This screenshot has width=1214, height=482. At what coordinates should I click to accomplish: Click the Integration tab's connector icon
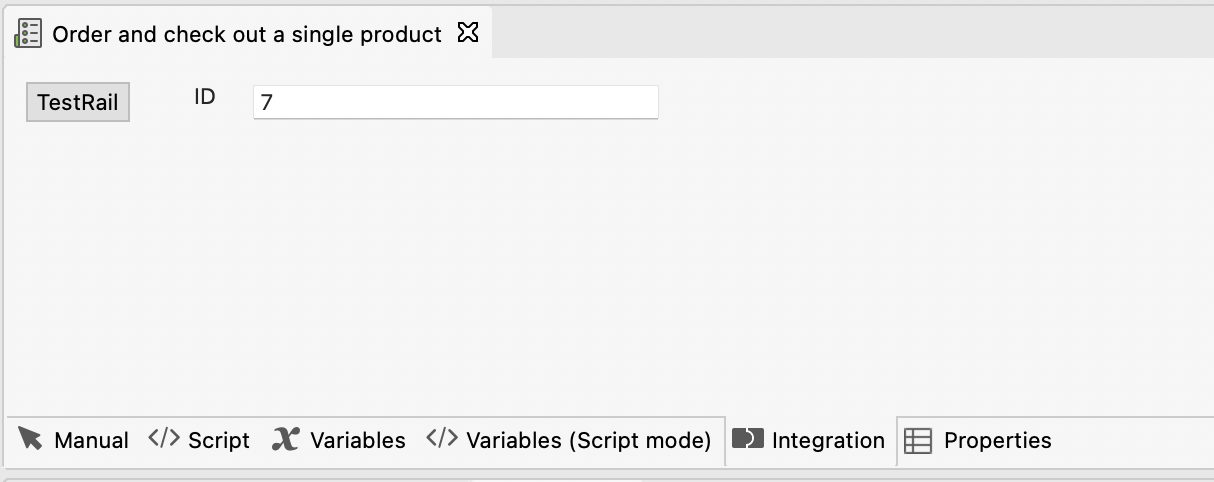pyautogui.click(x=748, y=439)
